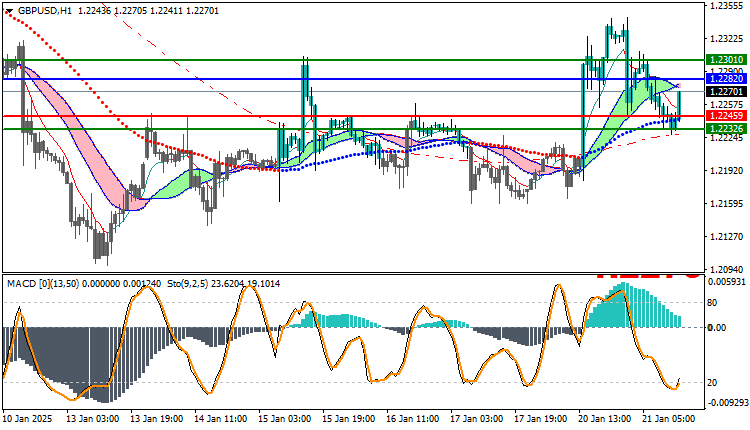Click the green 1.22326 price level tag

pos(726,129)
